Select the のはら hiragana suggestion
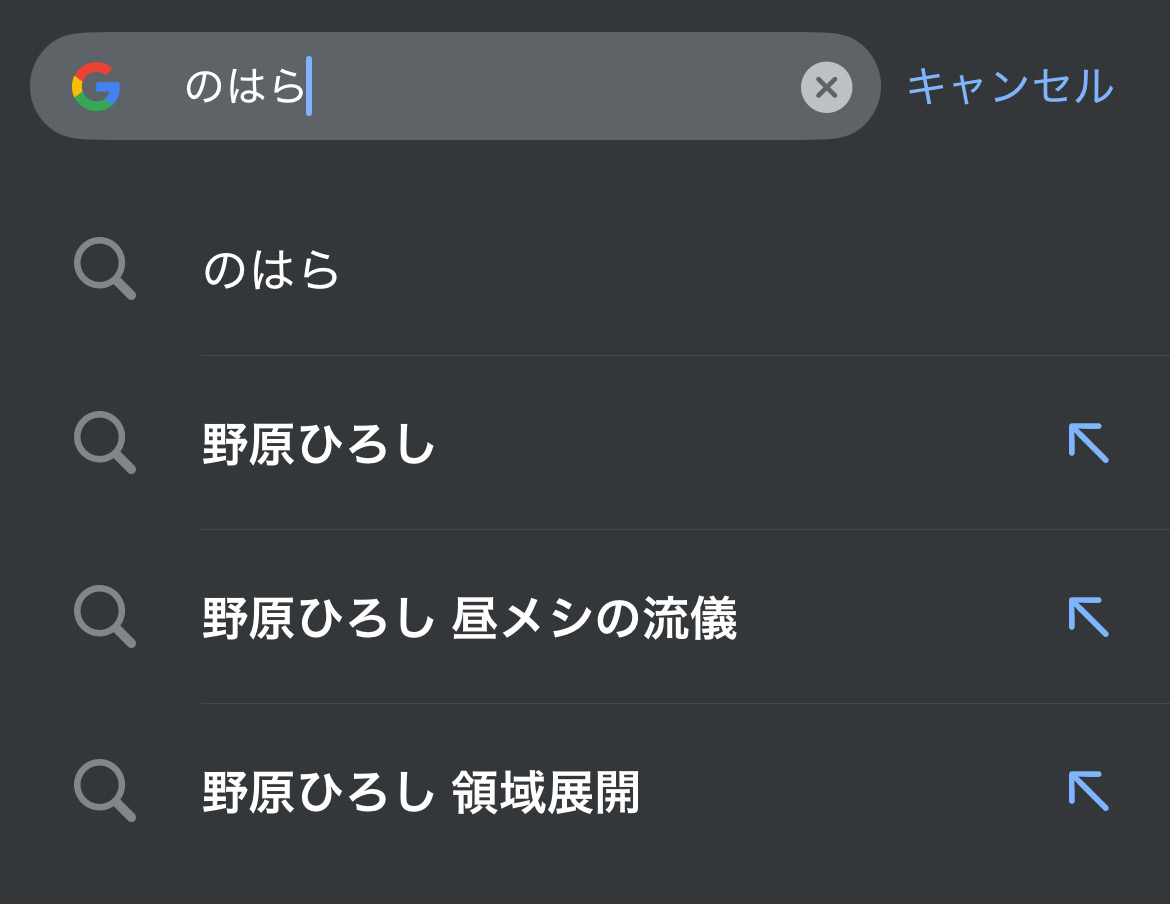 pyautogui.click(x=272, y=270)
